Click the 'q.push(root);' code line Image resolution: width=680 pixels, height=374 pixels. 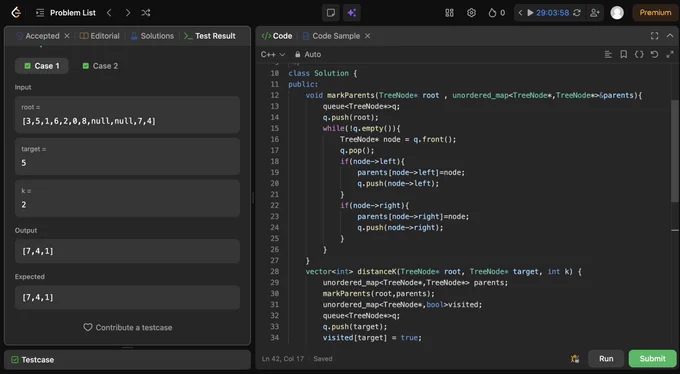(x=350, y=118)
